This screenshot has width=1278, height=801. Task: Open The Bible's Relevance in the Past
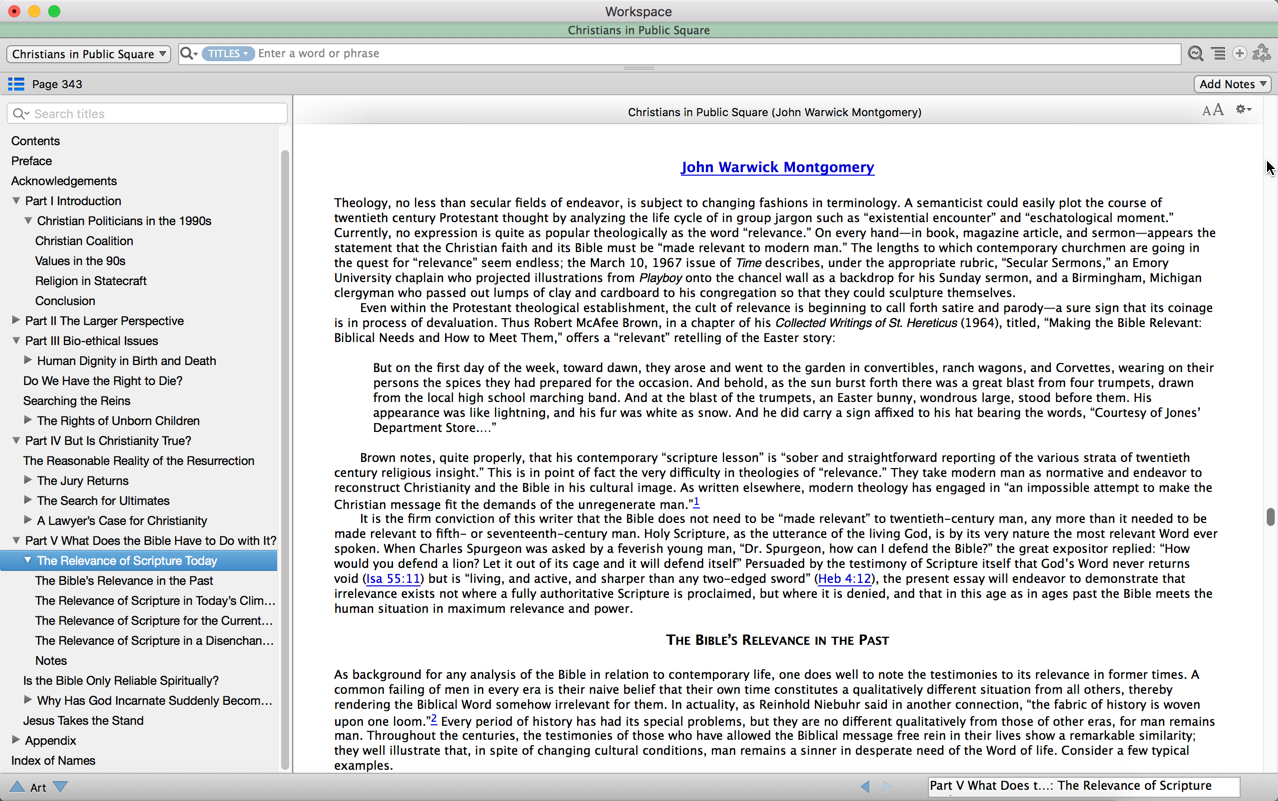(x=124, y=581)
